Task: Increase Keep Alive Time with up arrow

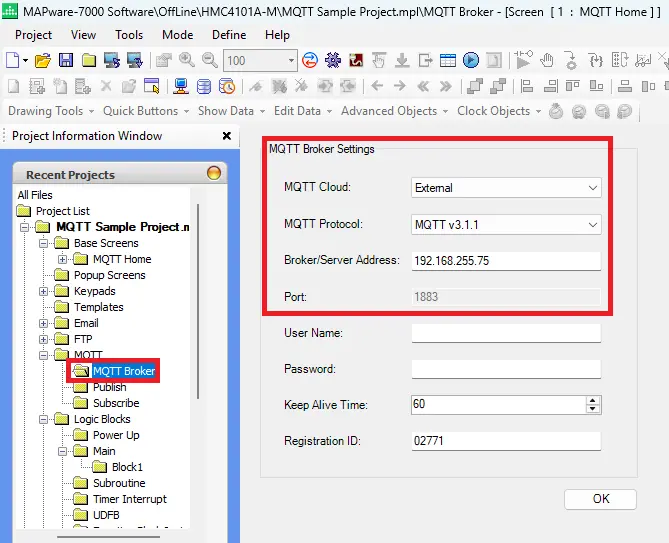Action: pos(593,400)
